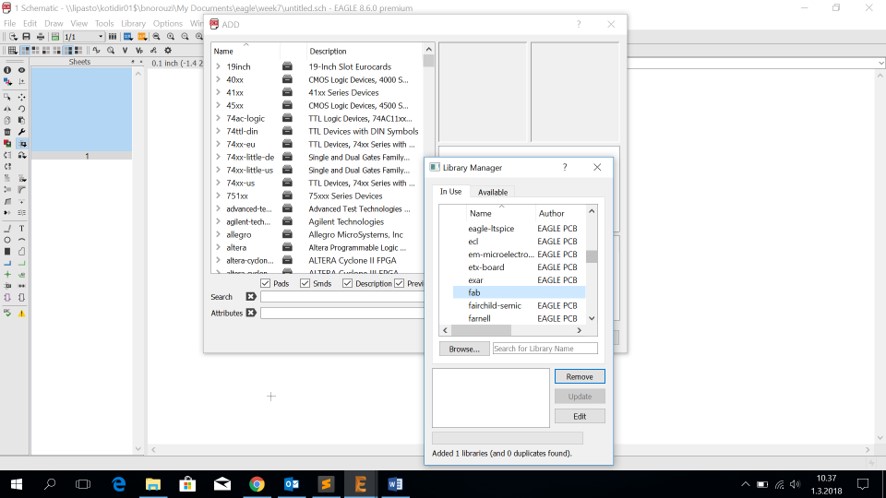Image resolution: width=886 pixels, height=498 pixels.
Task: Select the Show (eye) tool
Action: [x=21, y=70]
